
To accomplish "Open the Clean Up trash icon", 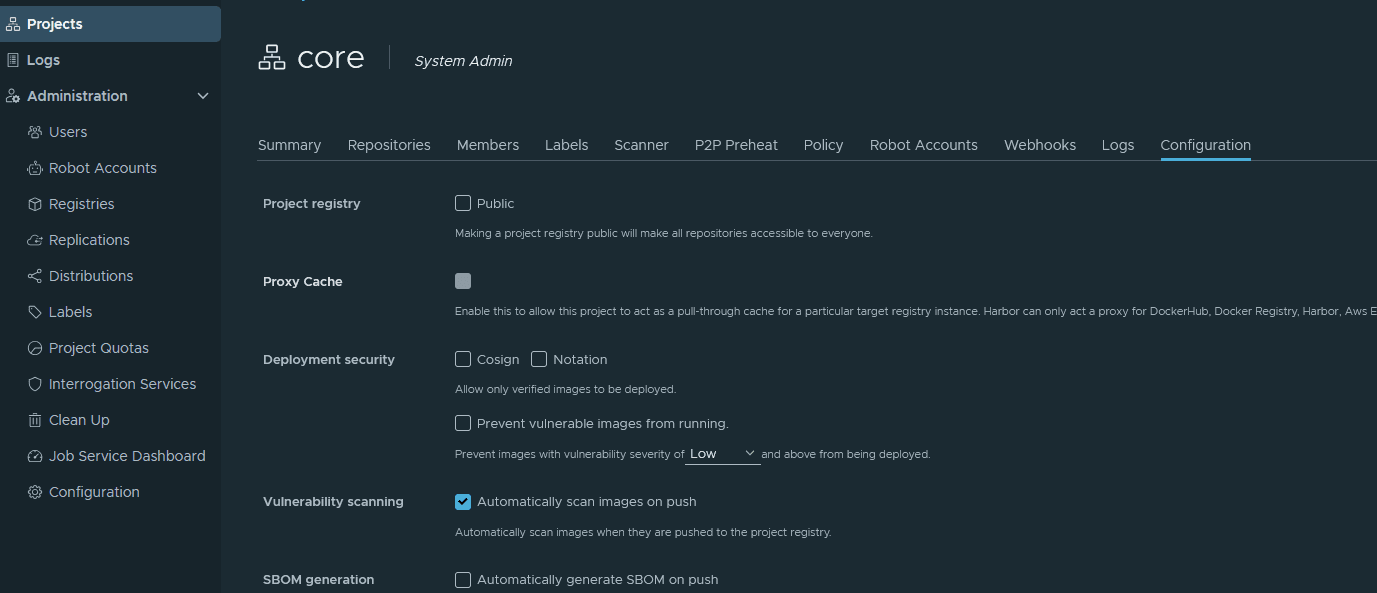I will tap(34, 419).
